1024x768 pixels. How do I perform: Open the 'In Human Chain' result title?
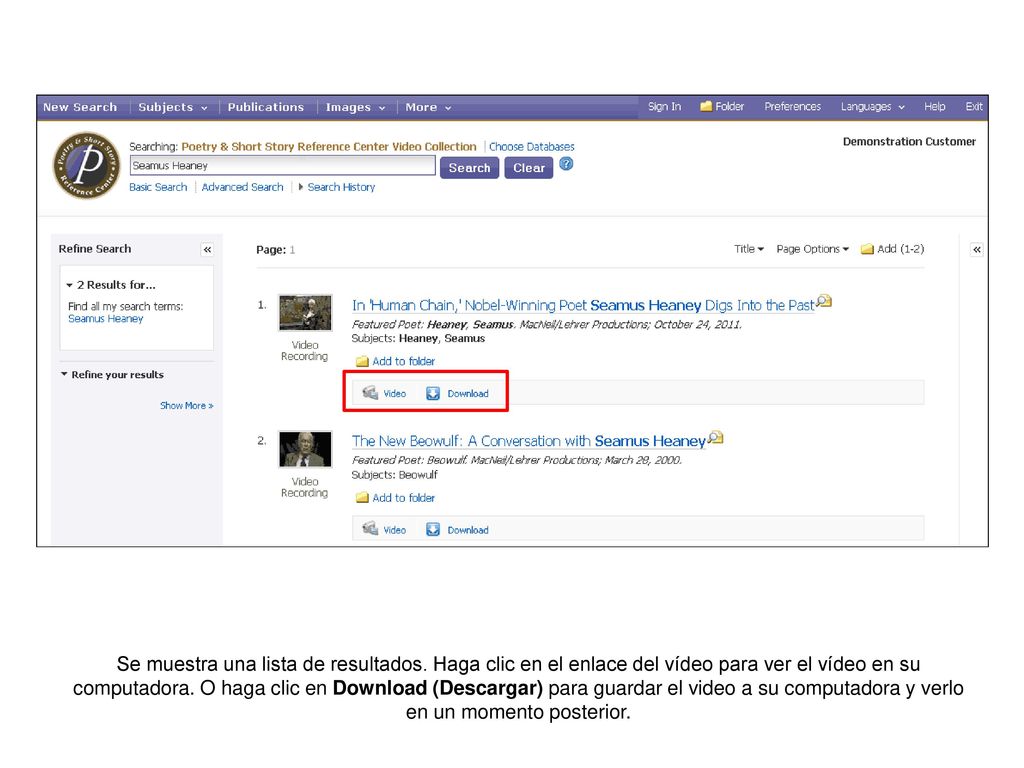tap(583, 305)
